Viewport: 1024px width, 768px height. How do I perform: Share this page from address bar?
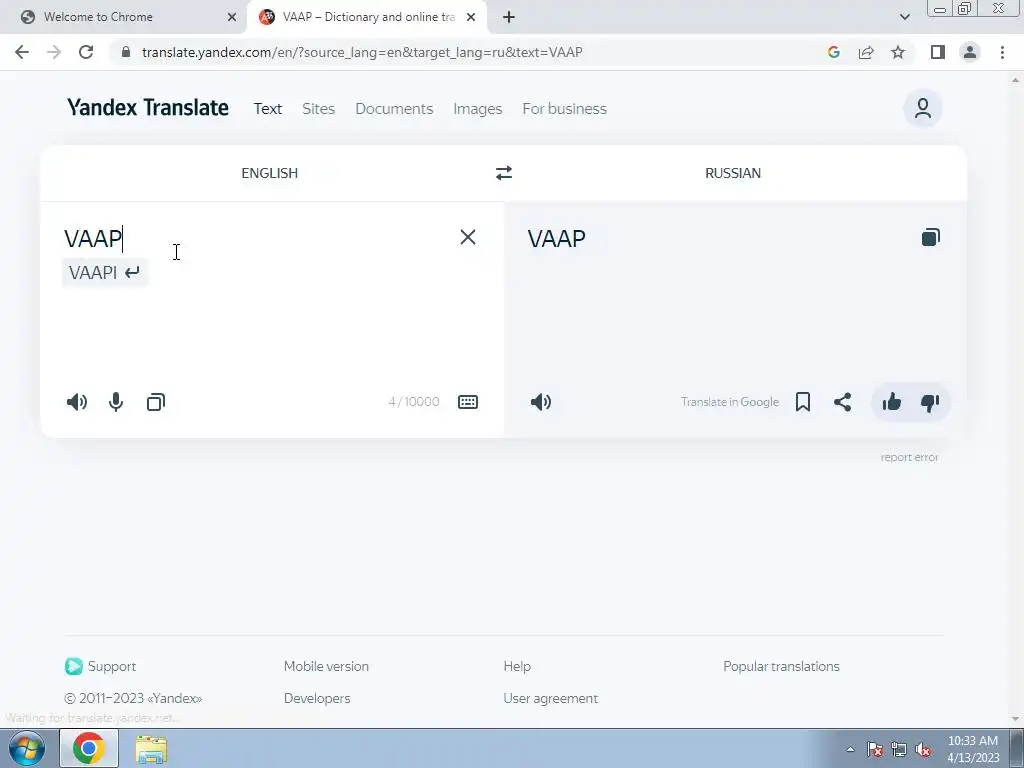click(866, 52)
